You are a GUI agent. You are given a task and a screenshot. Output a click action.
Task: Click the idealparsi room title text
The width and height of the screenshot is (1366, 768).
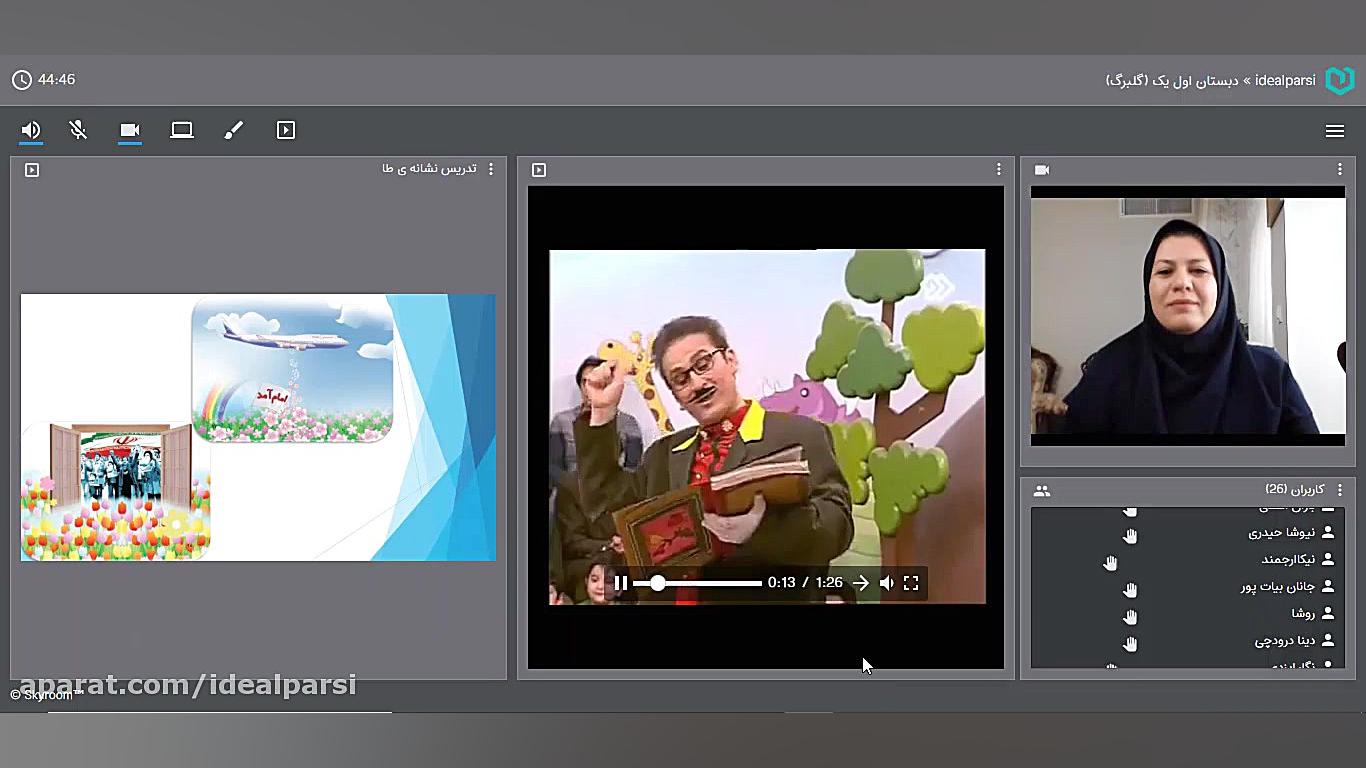(x=1211, y=80)
